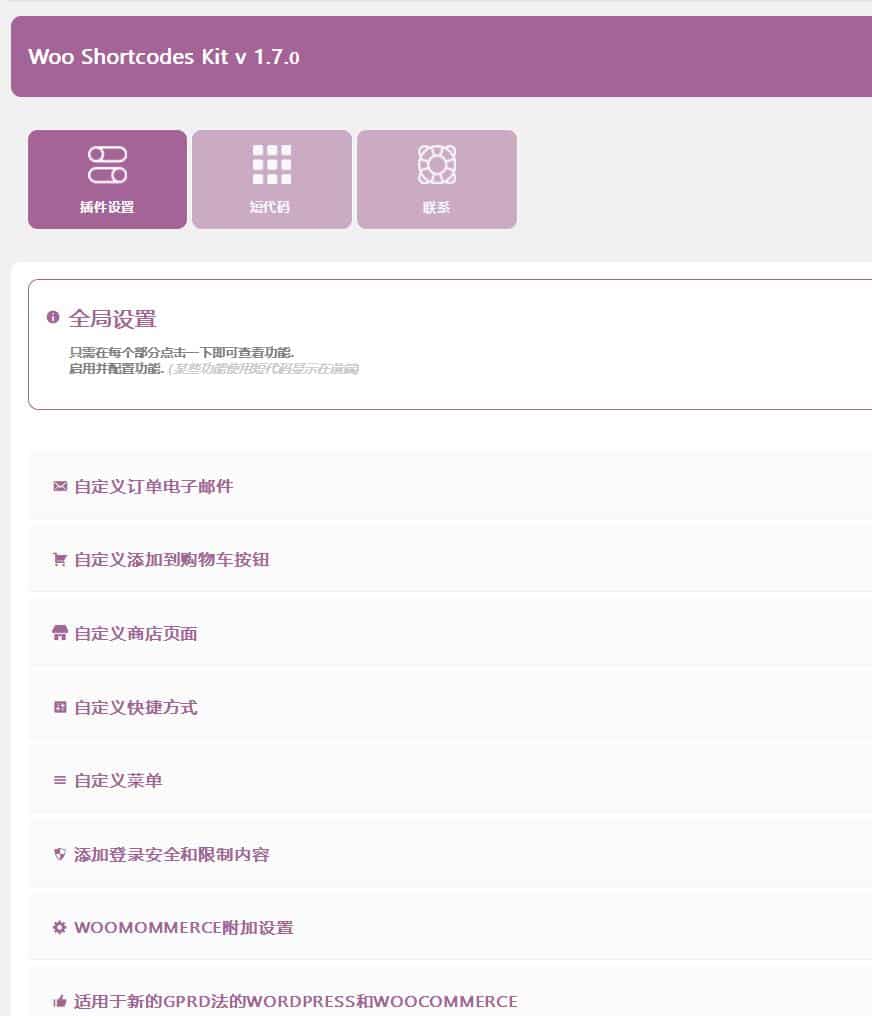Click the lifebuoy support icon
Viewport: 872px width, 1016px height.
[437, 165]
